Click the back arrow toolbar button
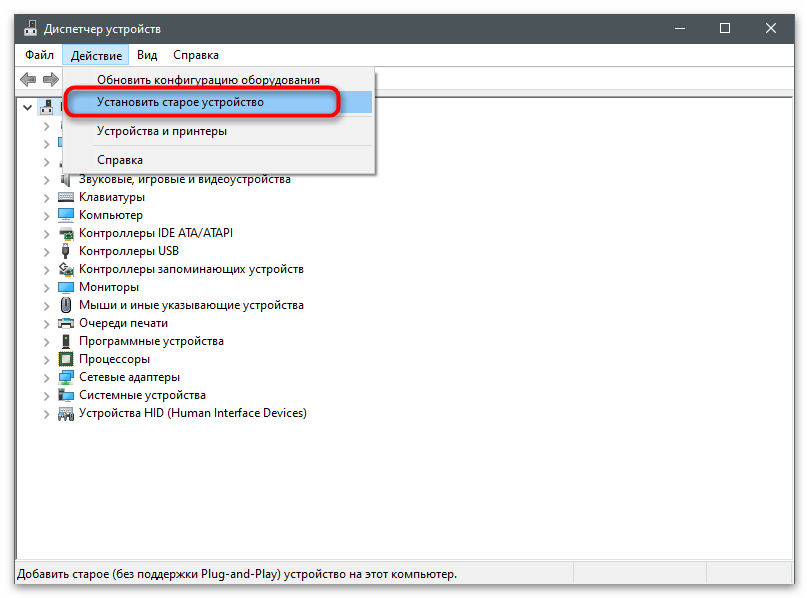Screen dimensions: 809x598 [x=28, y=79]
